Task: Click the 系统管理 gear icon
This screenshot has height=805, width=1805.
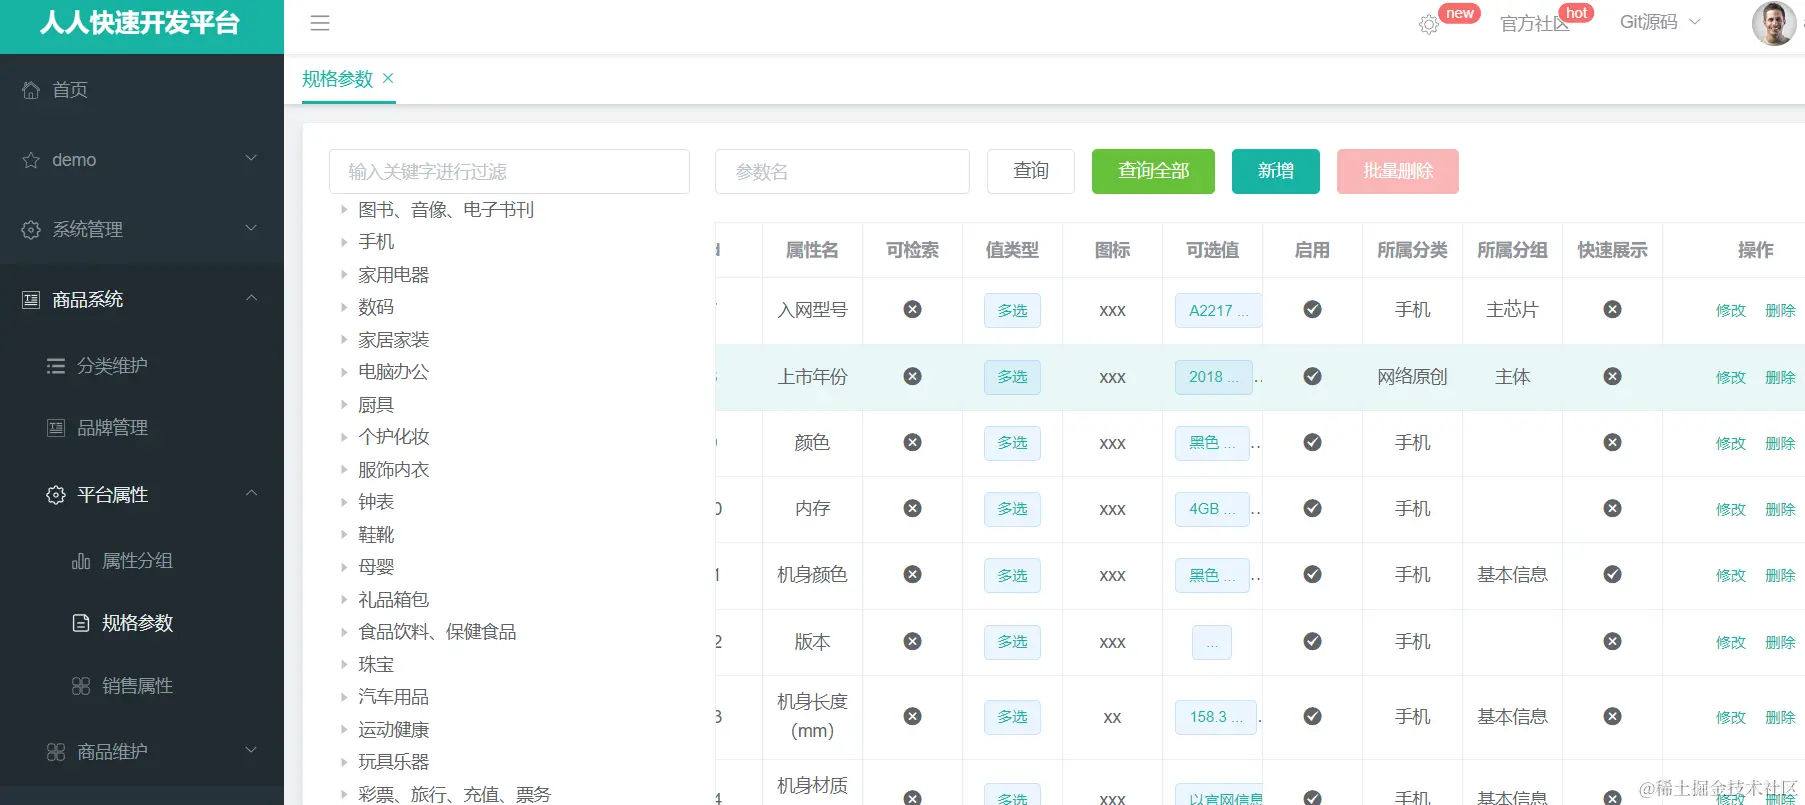Action: (31, 229)
